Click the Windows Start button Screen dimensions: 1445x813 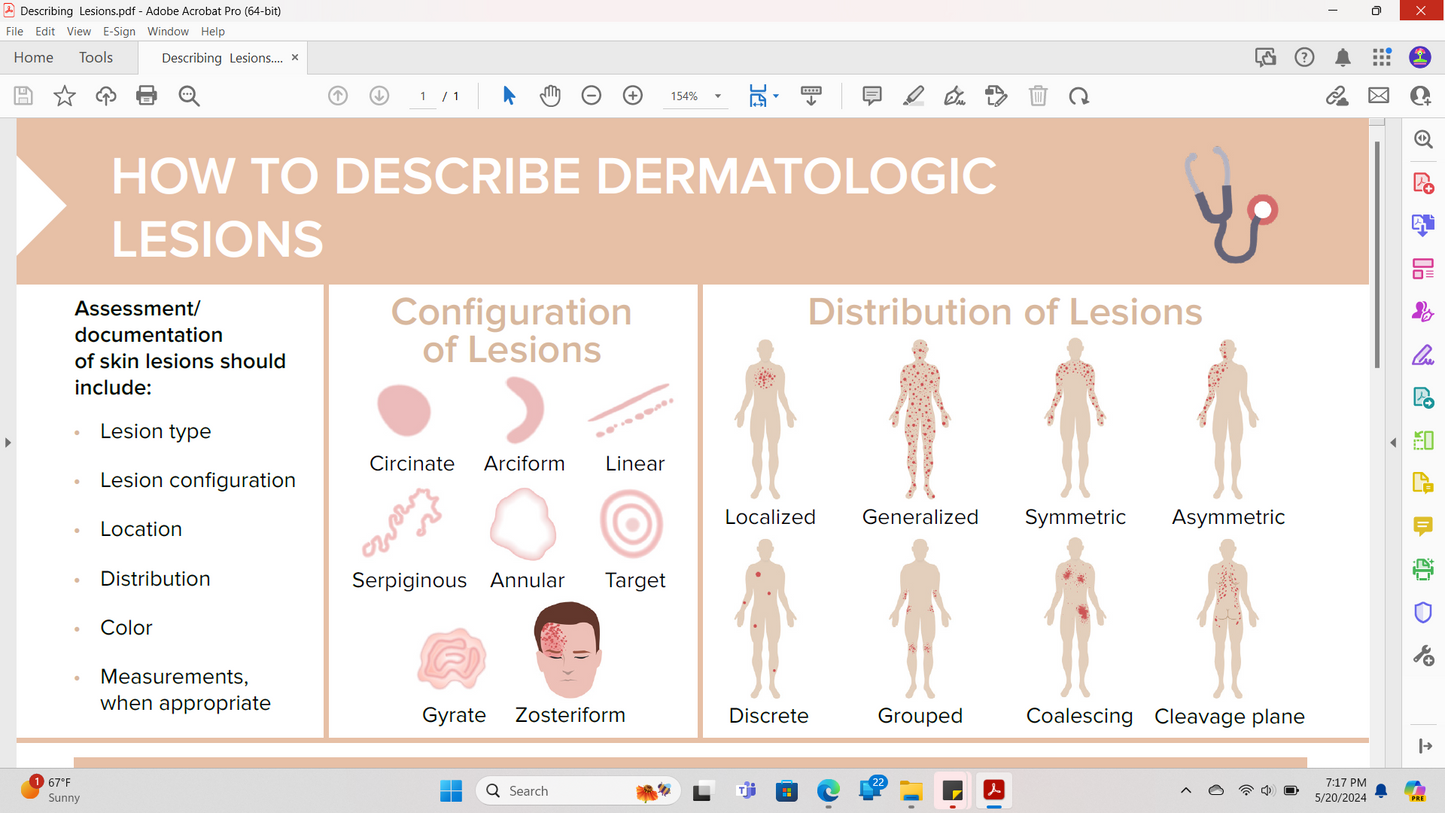tap(451, 791)
